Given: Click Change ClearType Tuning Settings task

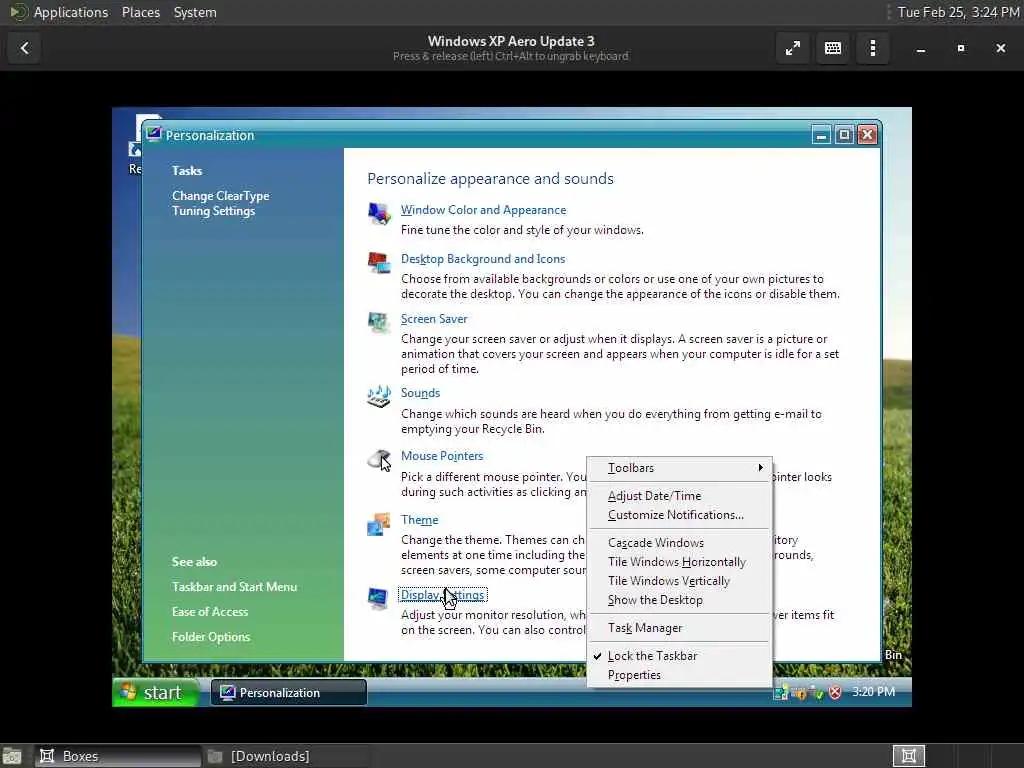Looking at the screenshot, I should click(220, 203).
